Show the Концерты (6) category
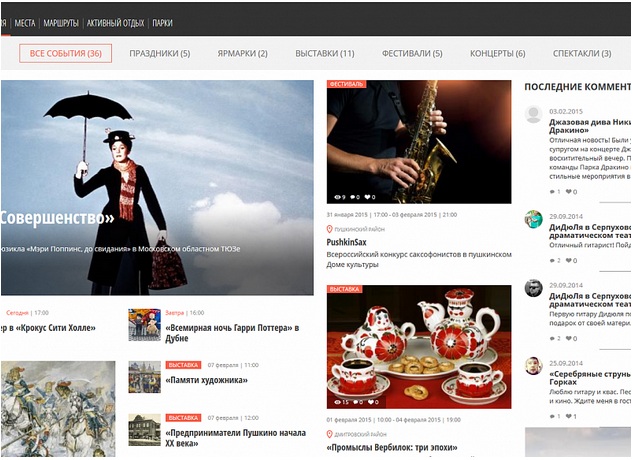 click(497, 53)
